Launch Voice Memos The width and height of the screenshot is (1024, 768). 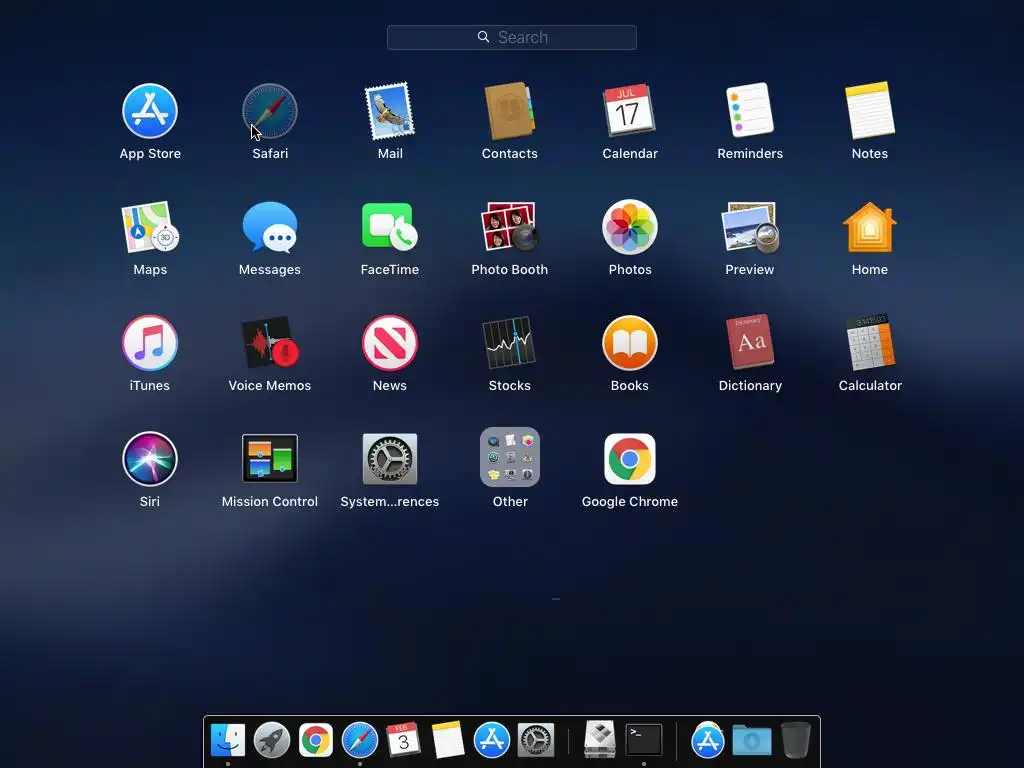click(x=270, y=343)
